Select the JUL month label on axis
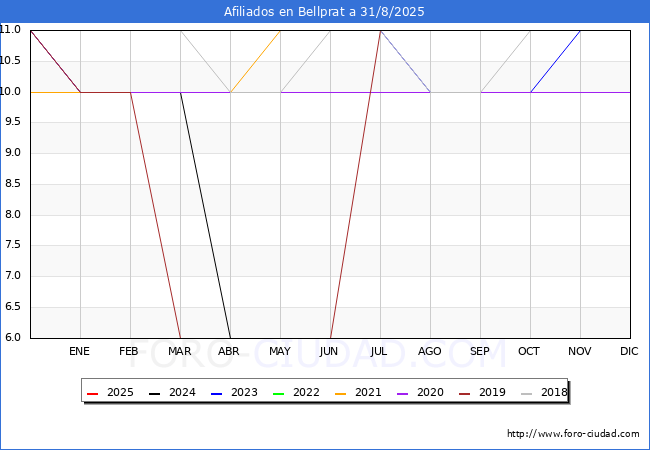The width and height of the screenshot is (650, 450). (379, 351)
